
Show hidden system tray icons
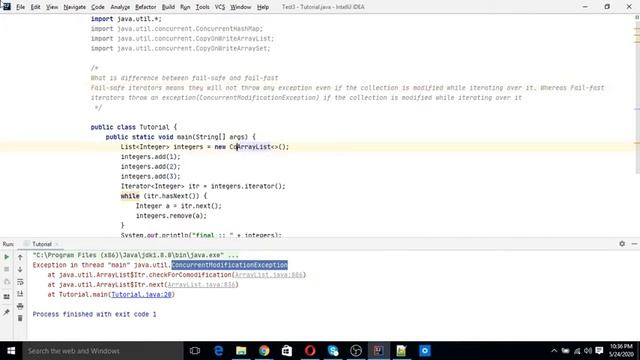(554, 351)
